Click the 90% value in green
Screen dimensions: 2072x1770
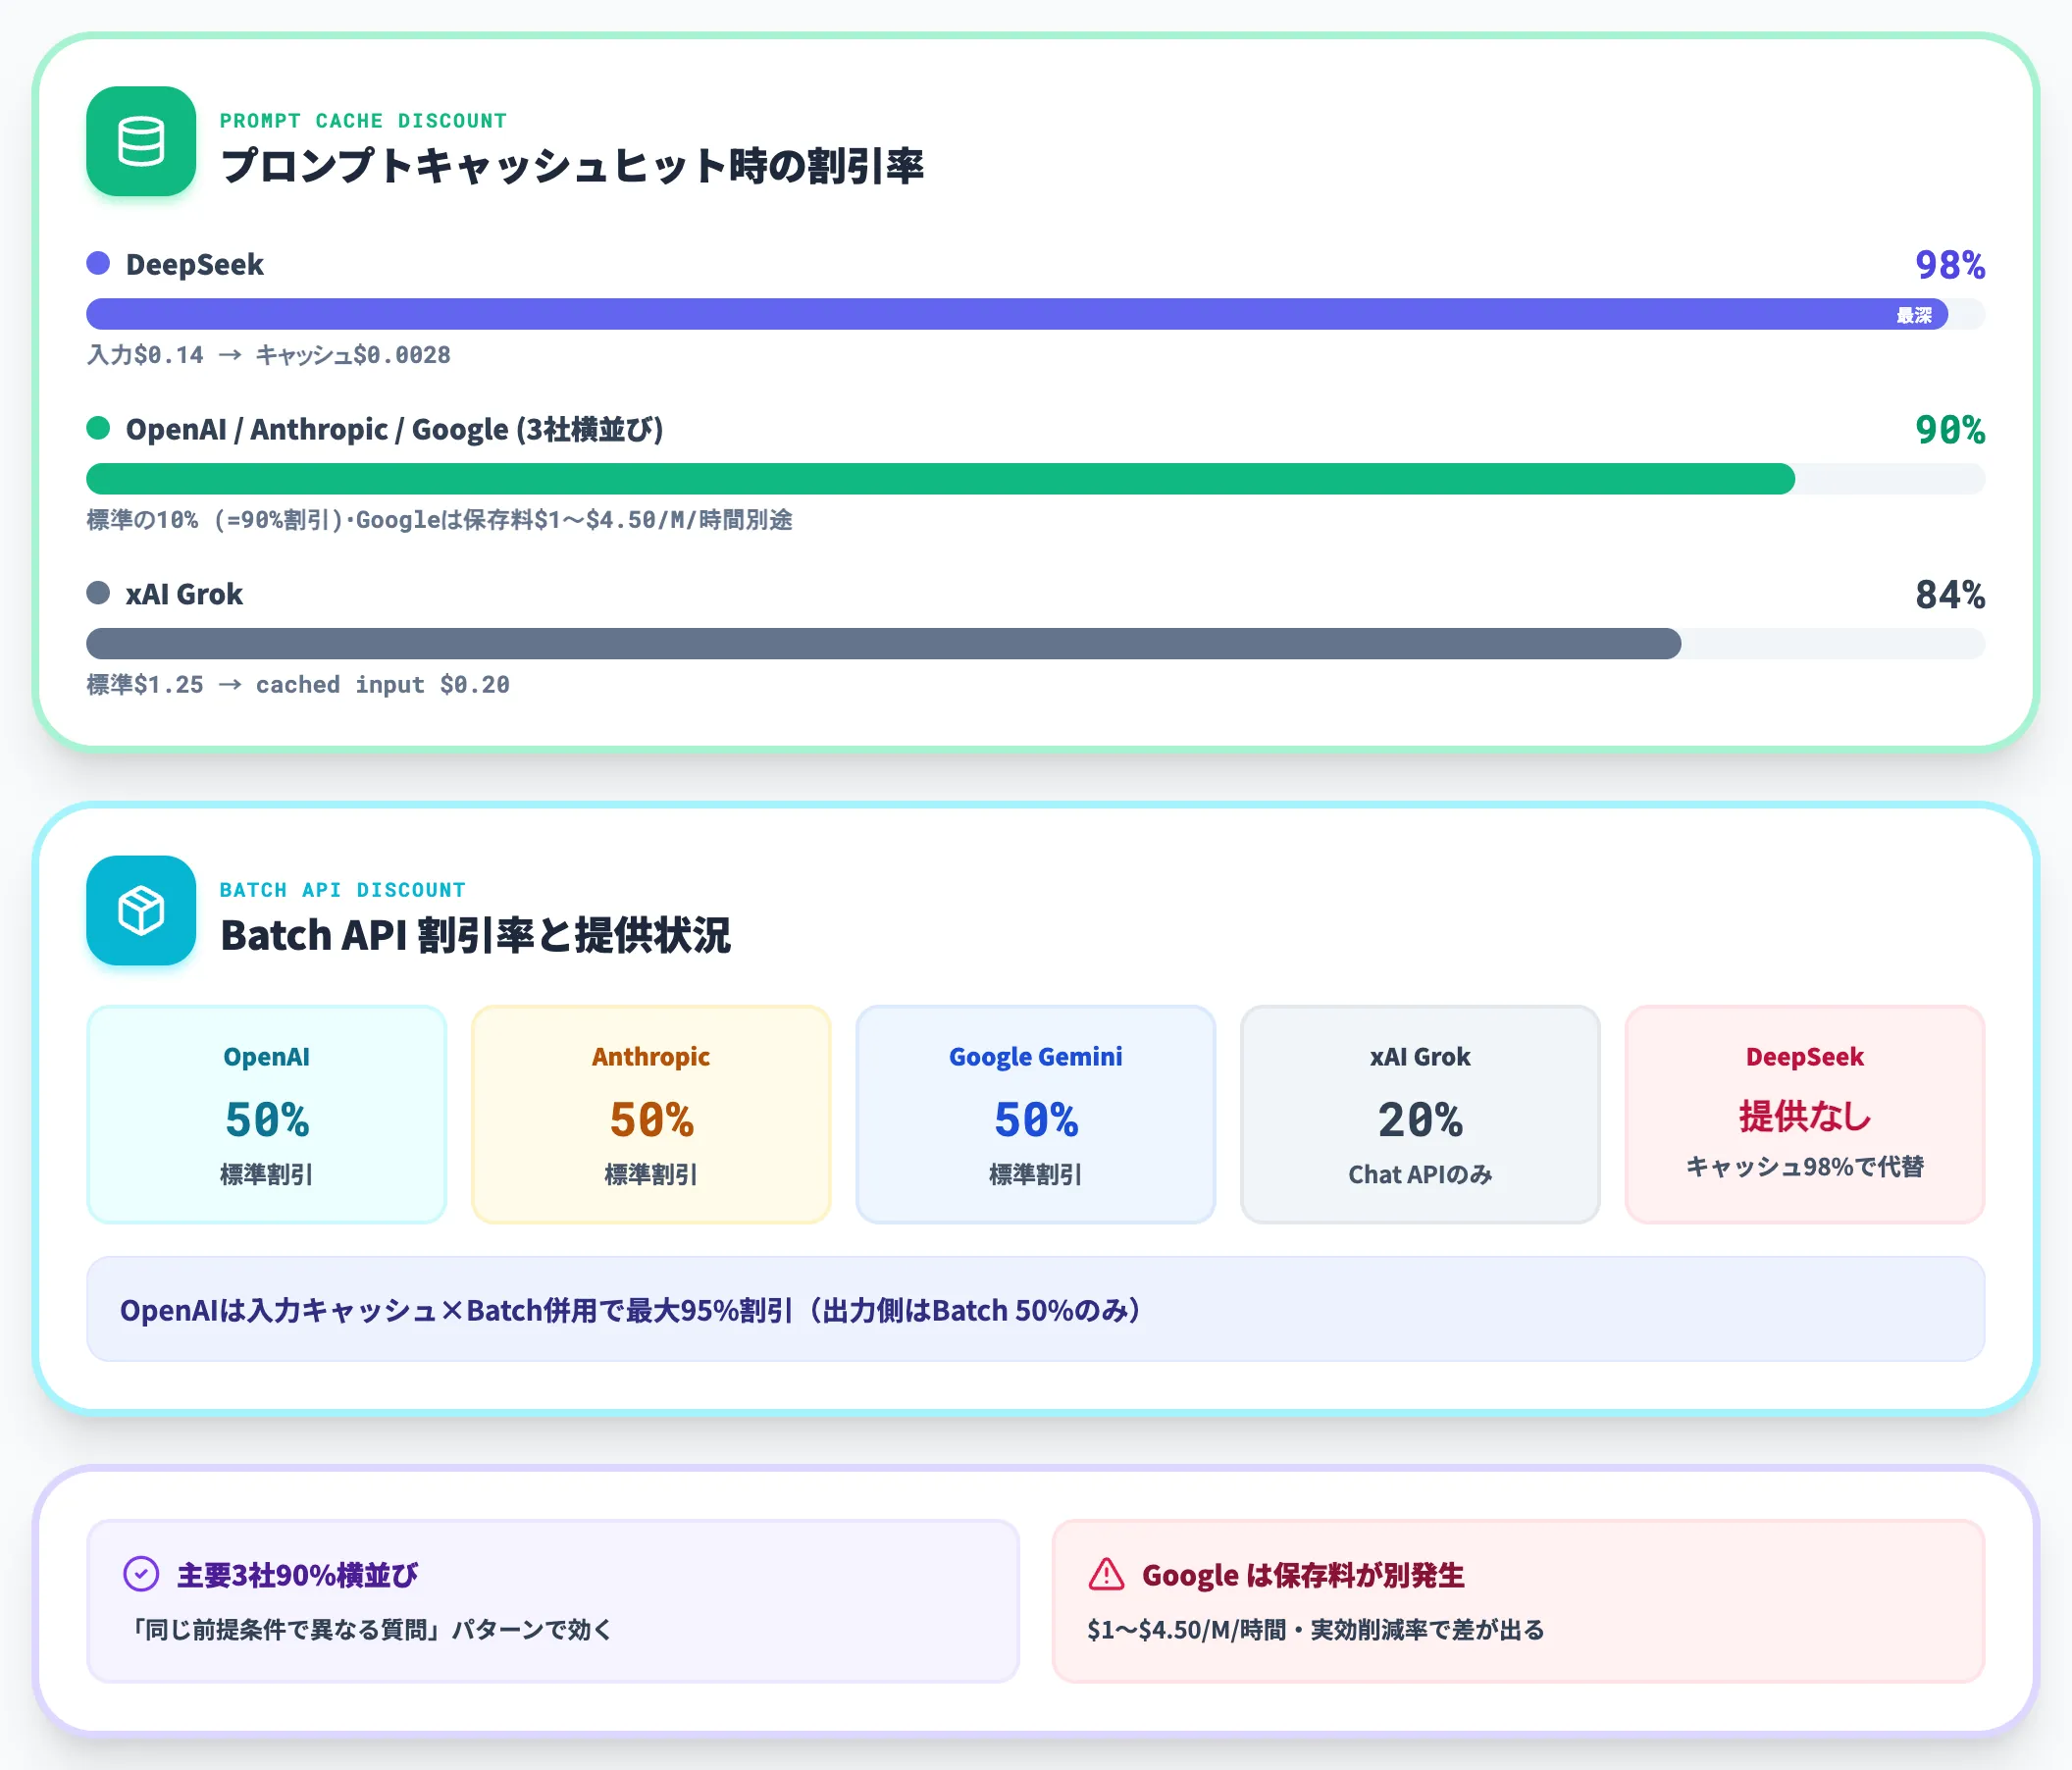(x=1950, y=430)
